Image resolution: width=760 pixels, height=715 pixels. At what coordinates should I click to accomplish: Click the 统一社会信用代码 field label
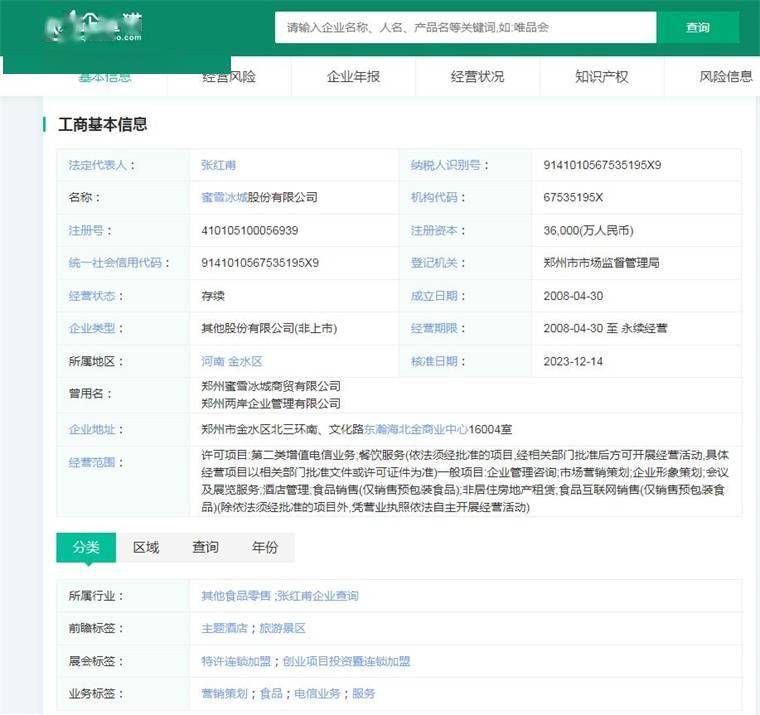coord(115,263)
